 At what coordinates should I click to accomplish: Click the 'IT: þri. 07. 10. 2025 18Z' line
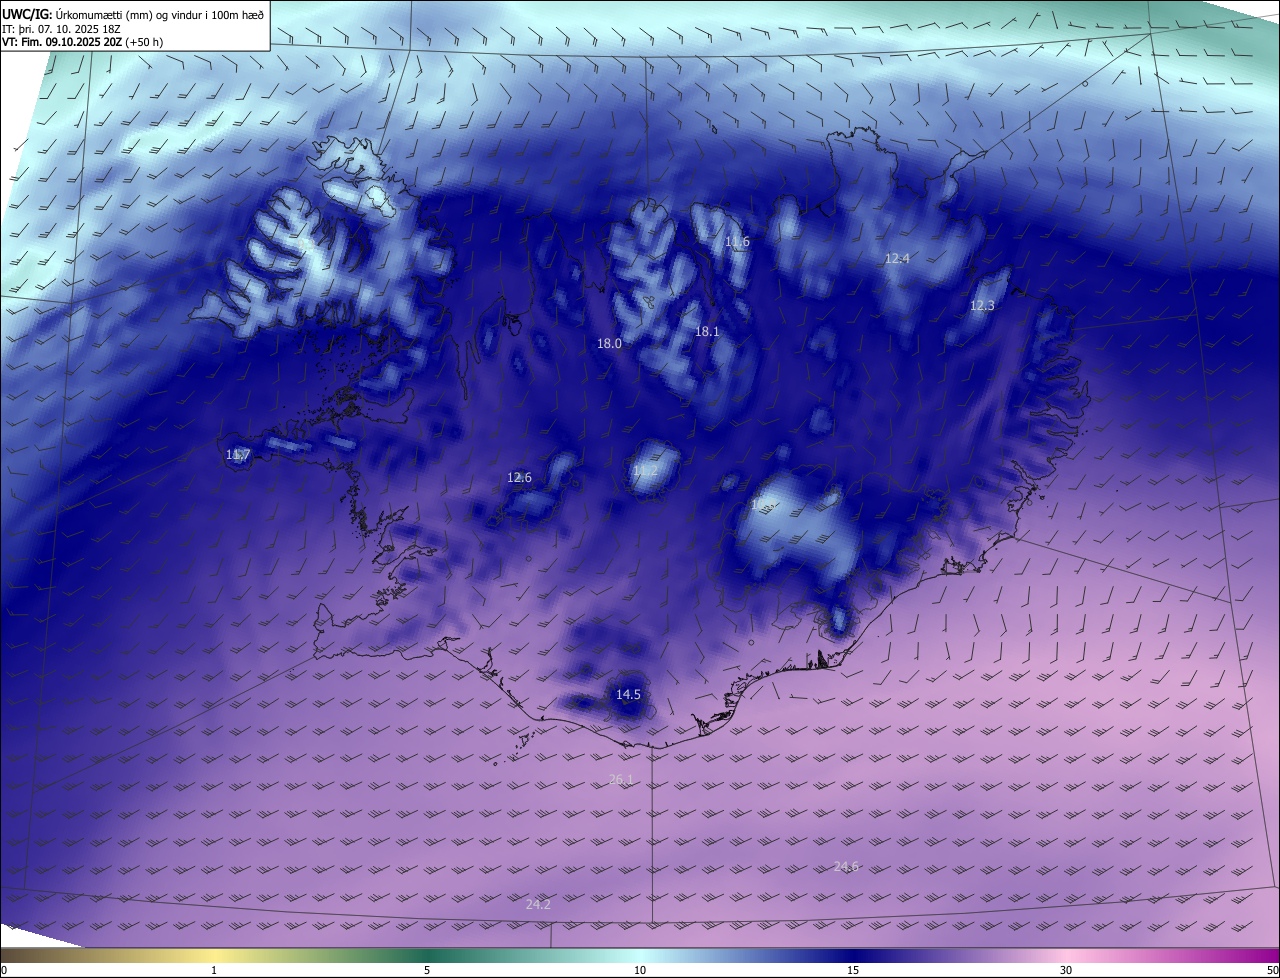click(62, 29)
